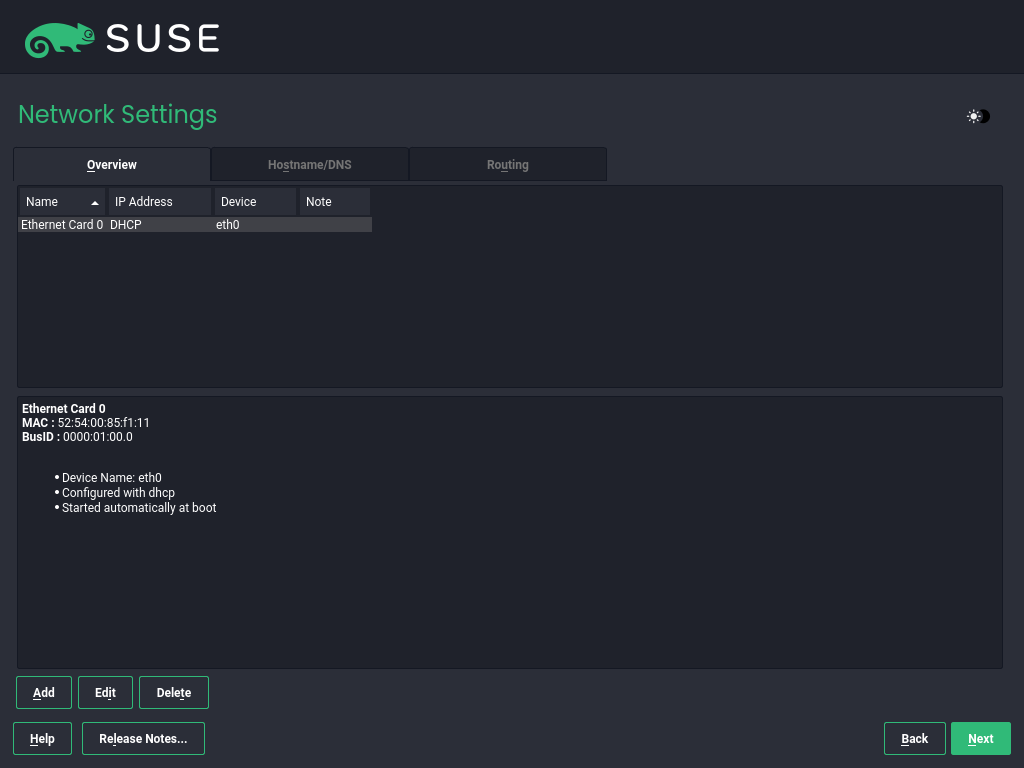The image size is (1024, 768).
Task: Add a new network interface
Action: pos(43,692)
